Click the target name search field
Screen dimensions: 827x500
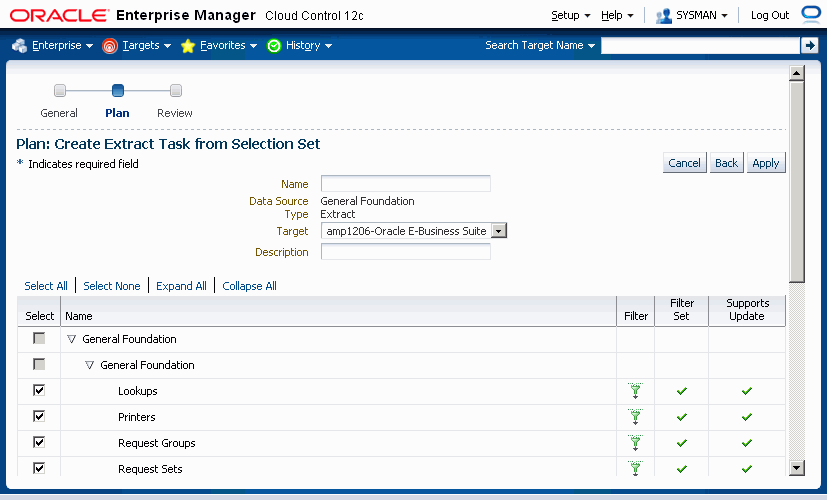(700, 45)
